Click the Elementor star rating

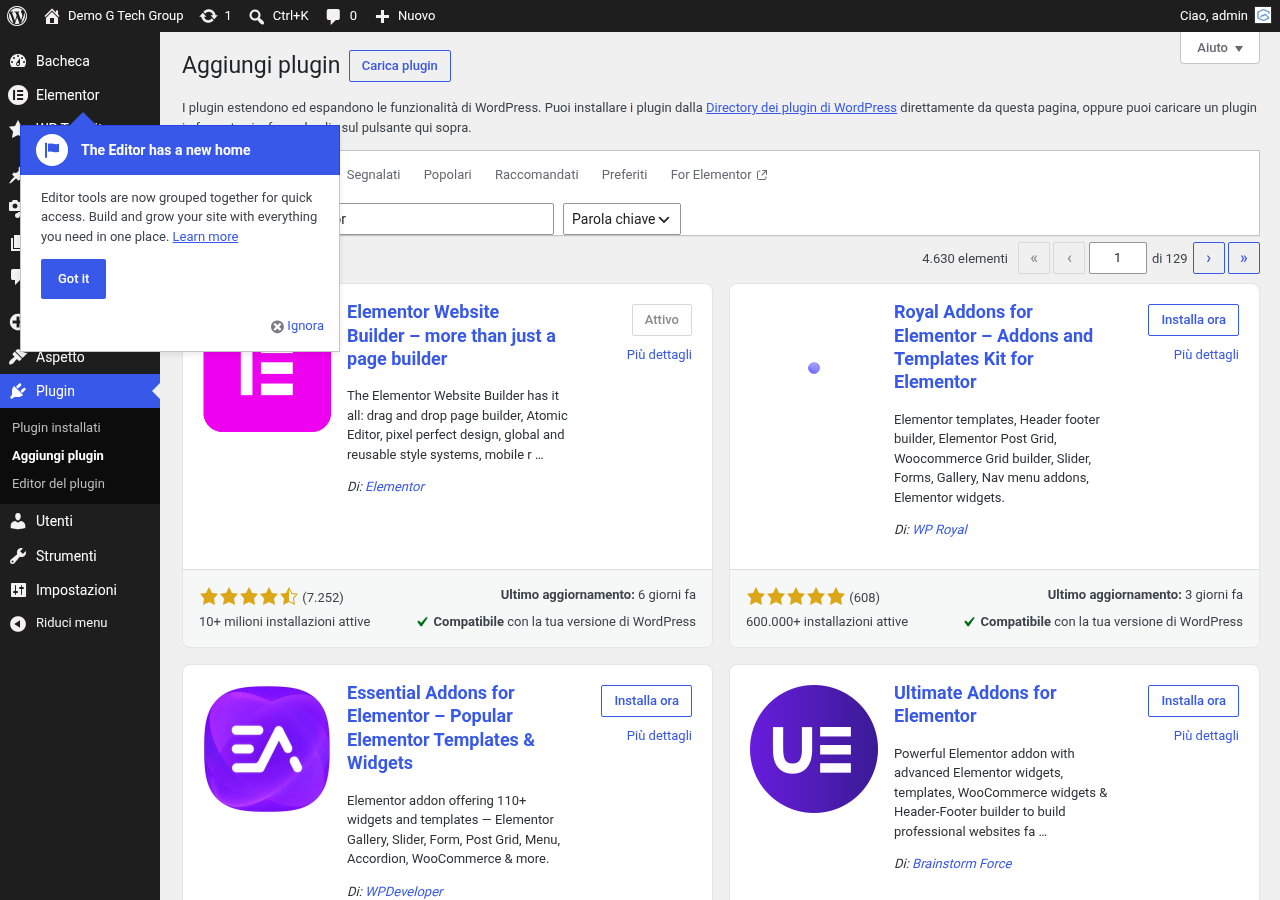coord(249,597)
